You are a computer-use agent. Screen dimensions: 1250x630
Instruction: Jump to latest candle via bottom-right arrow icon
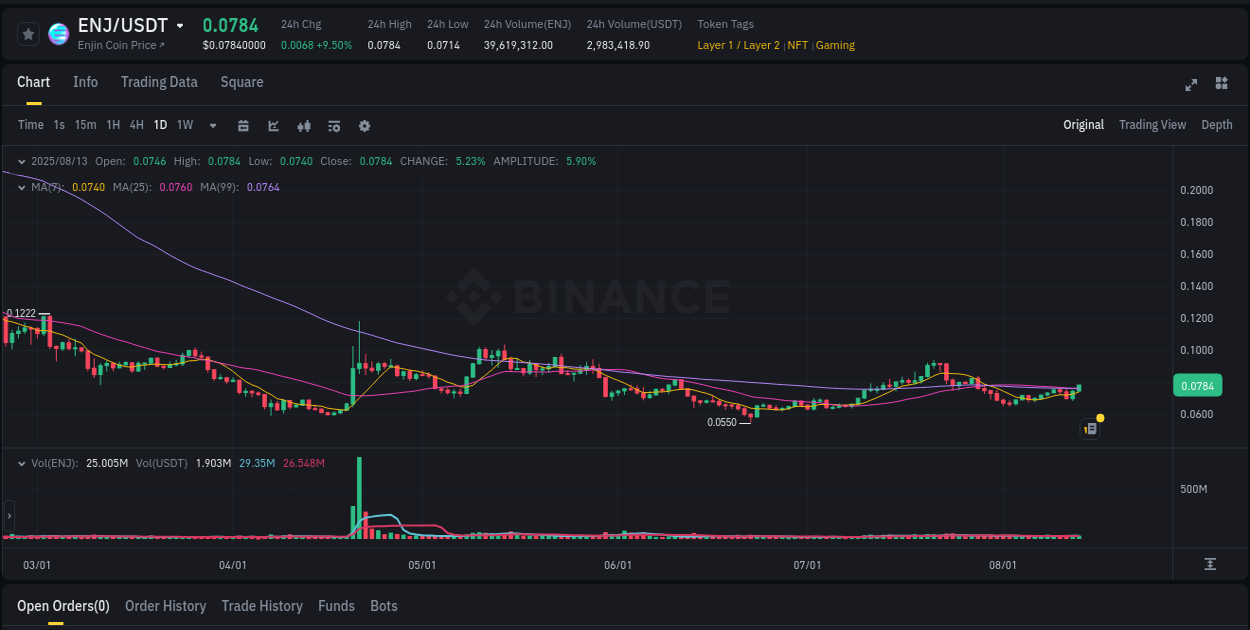tap(1210, 565)
